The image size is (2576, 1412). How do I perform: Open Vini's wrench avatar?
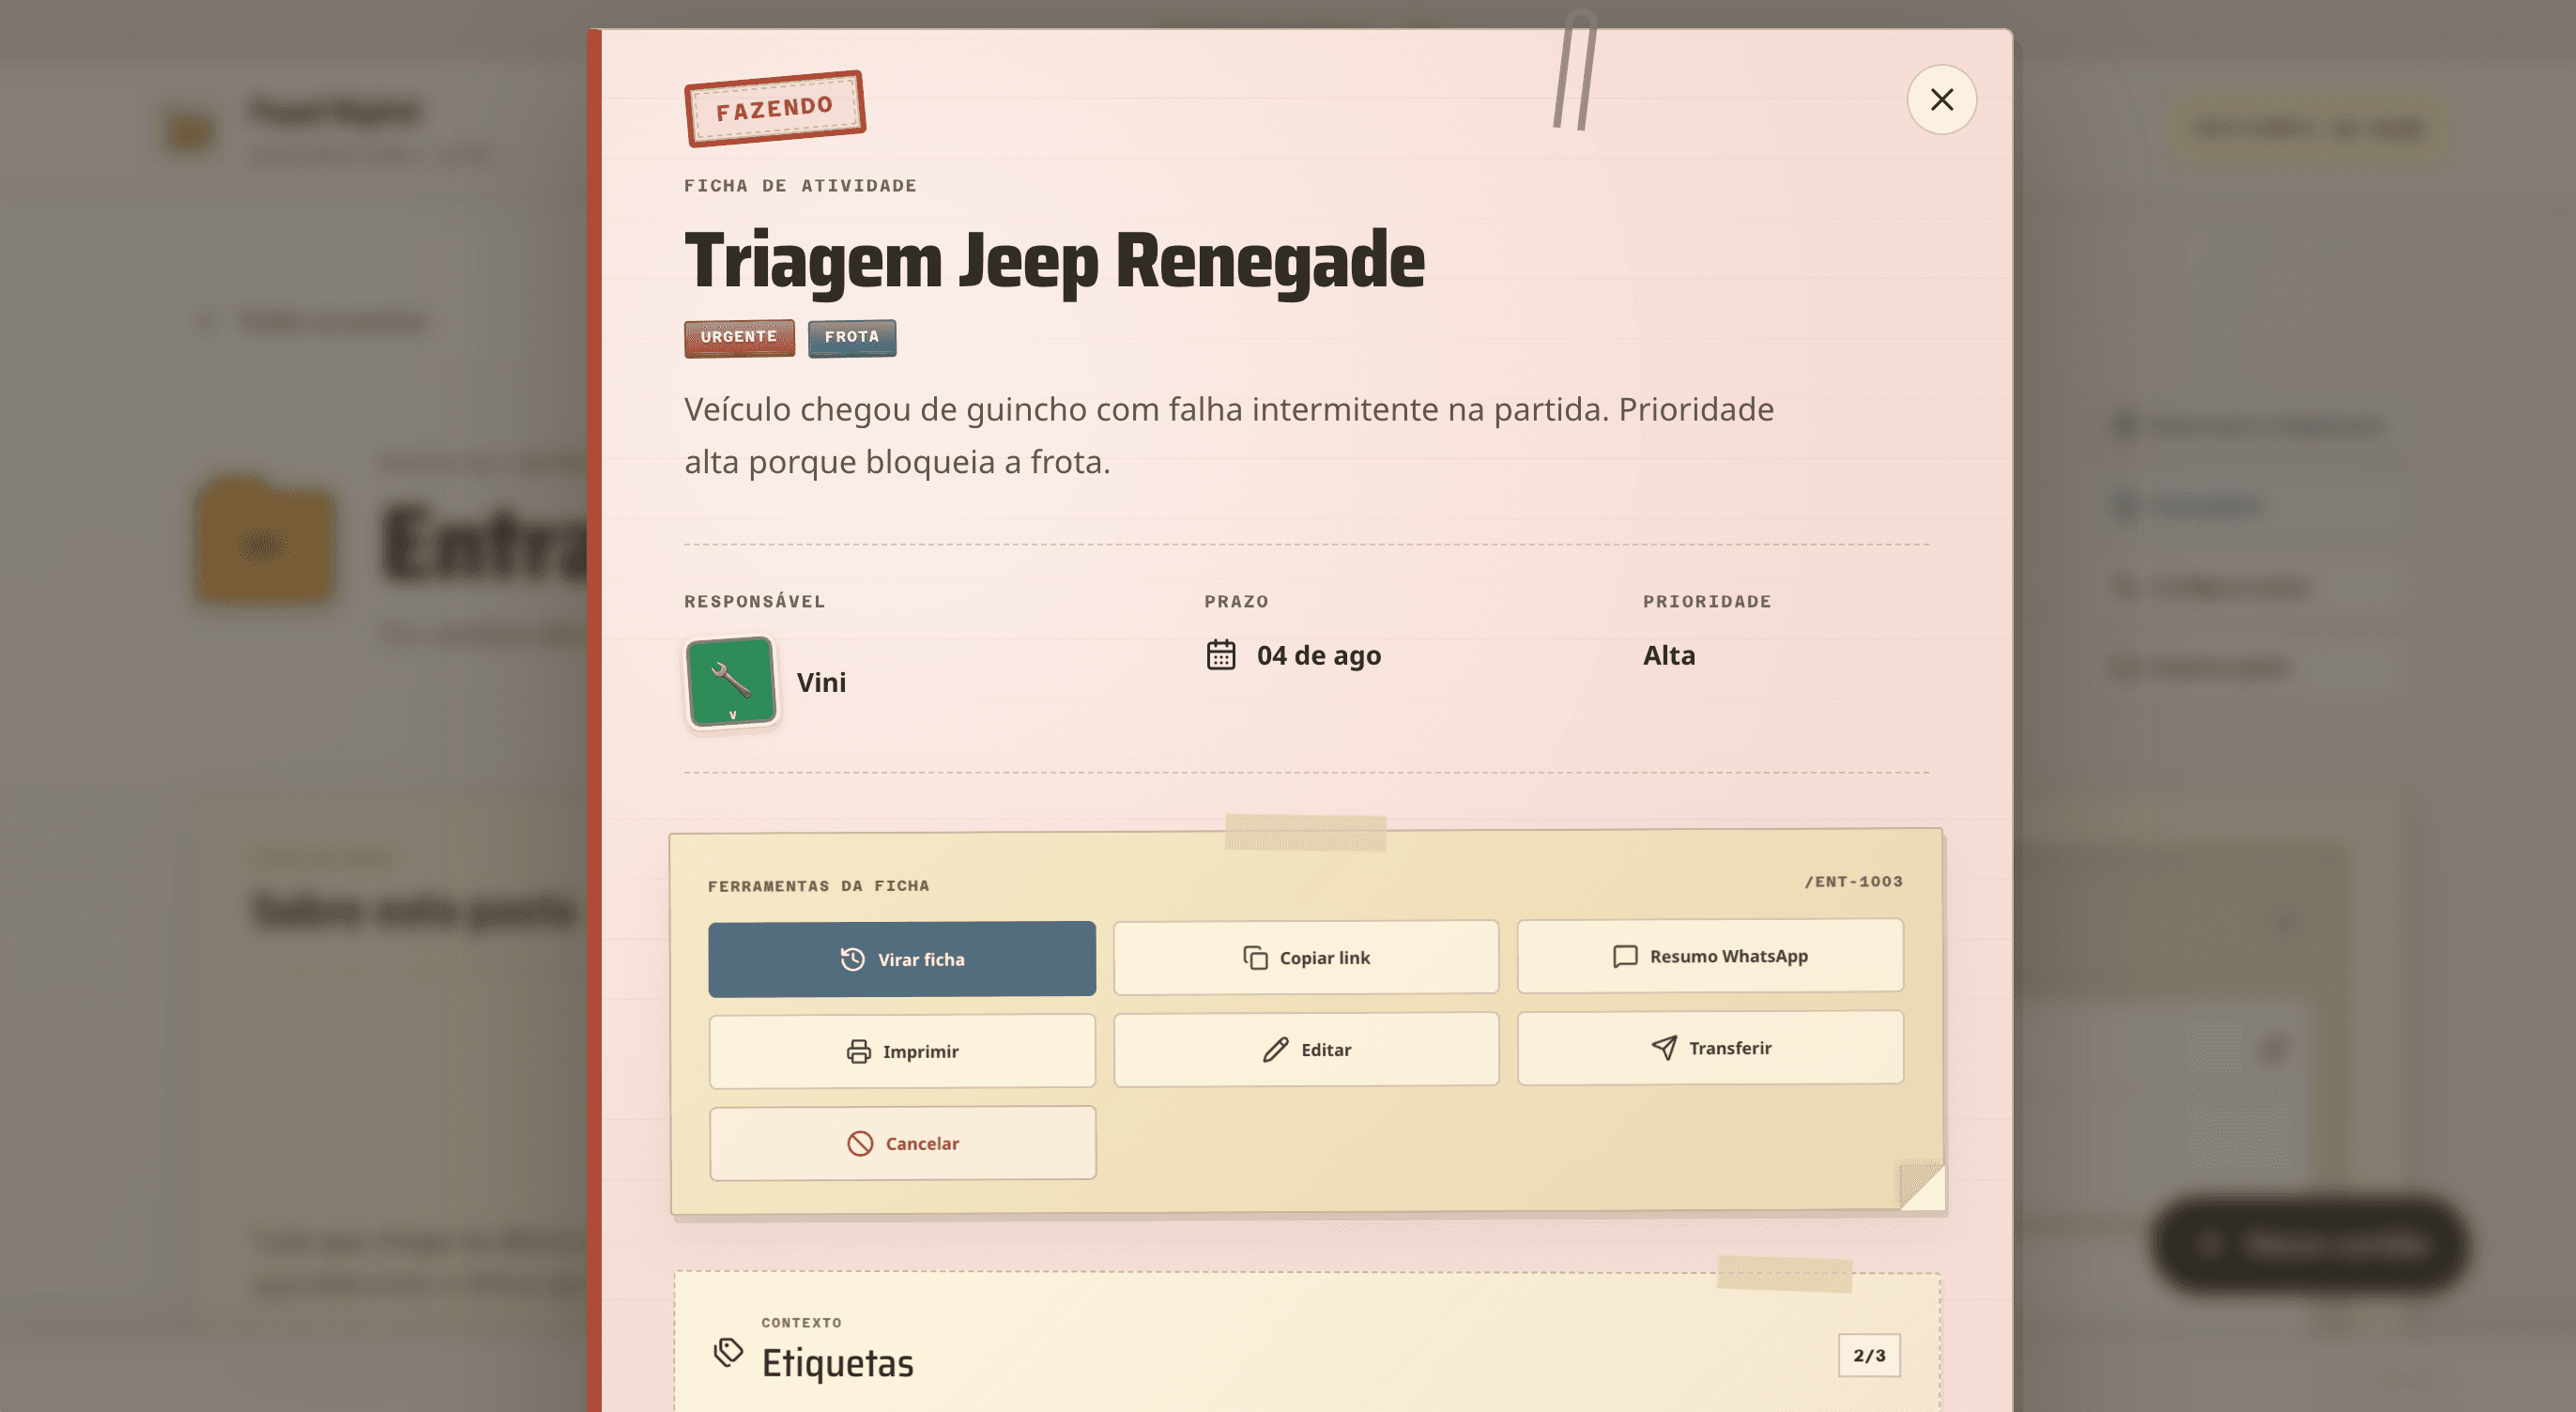(731, 683)
